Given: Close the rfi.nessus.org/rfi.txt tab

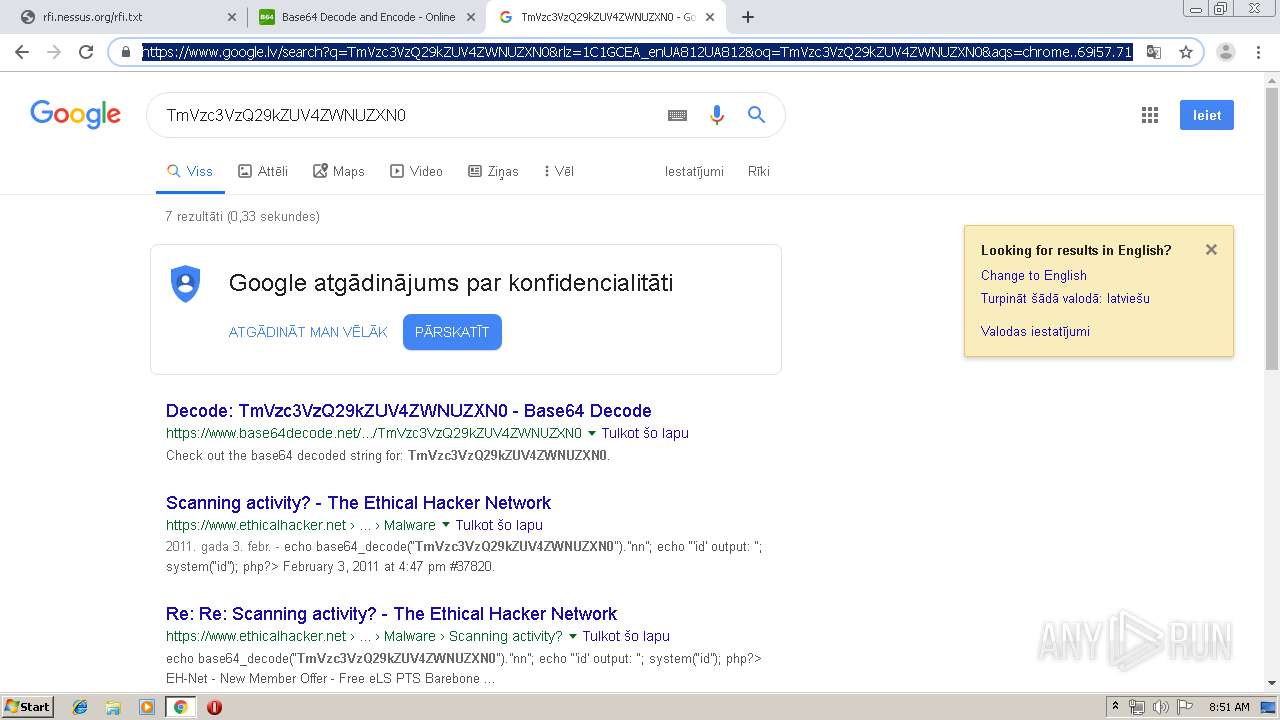Looking at the screenshot, I should 231,17.
